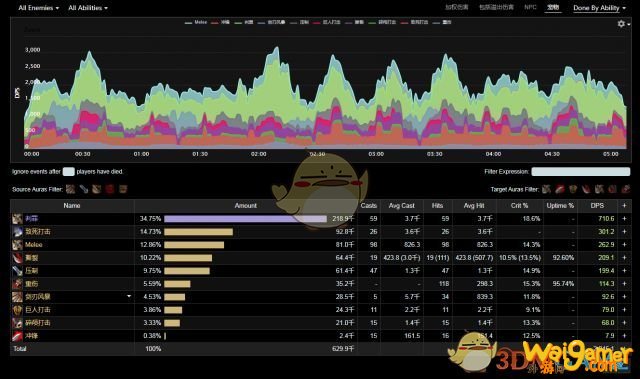Expand the 剑刃风暴 row dropdown arrow
The width and height of the screenshot is (640, 379).
click(129, 296)
